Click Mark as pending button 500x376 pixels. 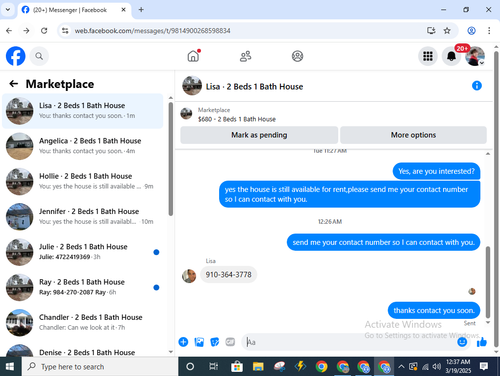click(x=259, y=135)
